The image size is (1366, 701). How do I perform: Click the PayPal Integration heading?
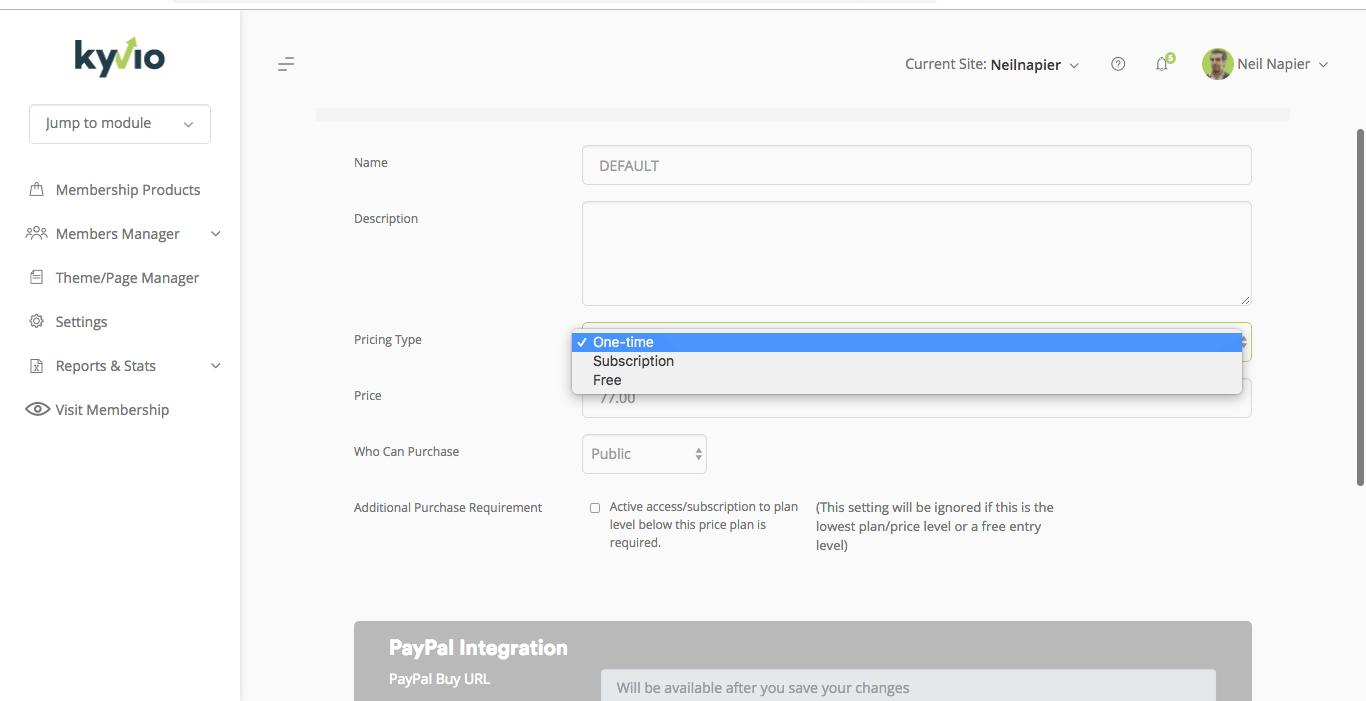coord(478,648)
